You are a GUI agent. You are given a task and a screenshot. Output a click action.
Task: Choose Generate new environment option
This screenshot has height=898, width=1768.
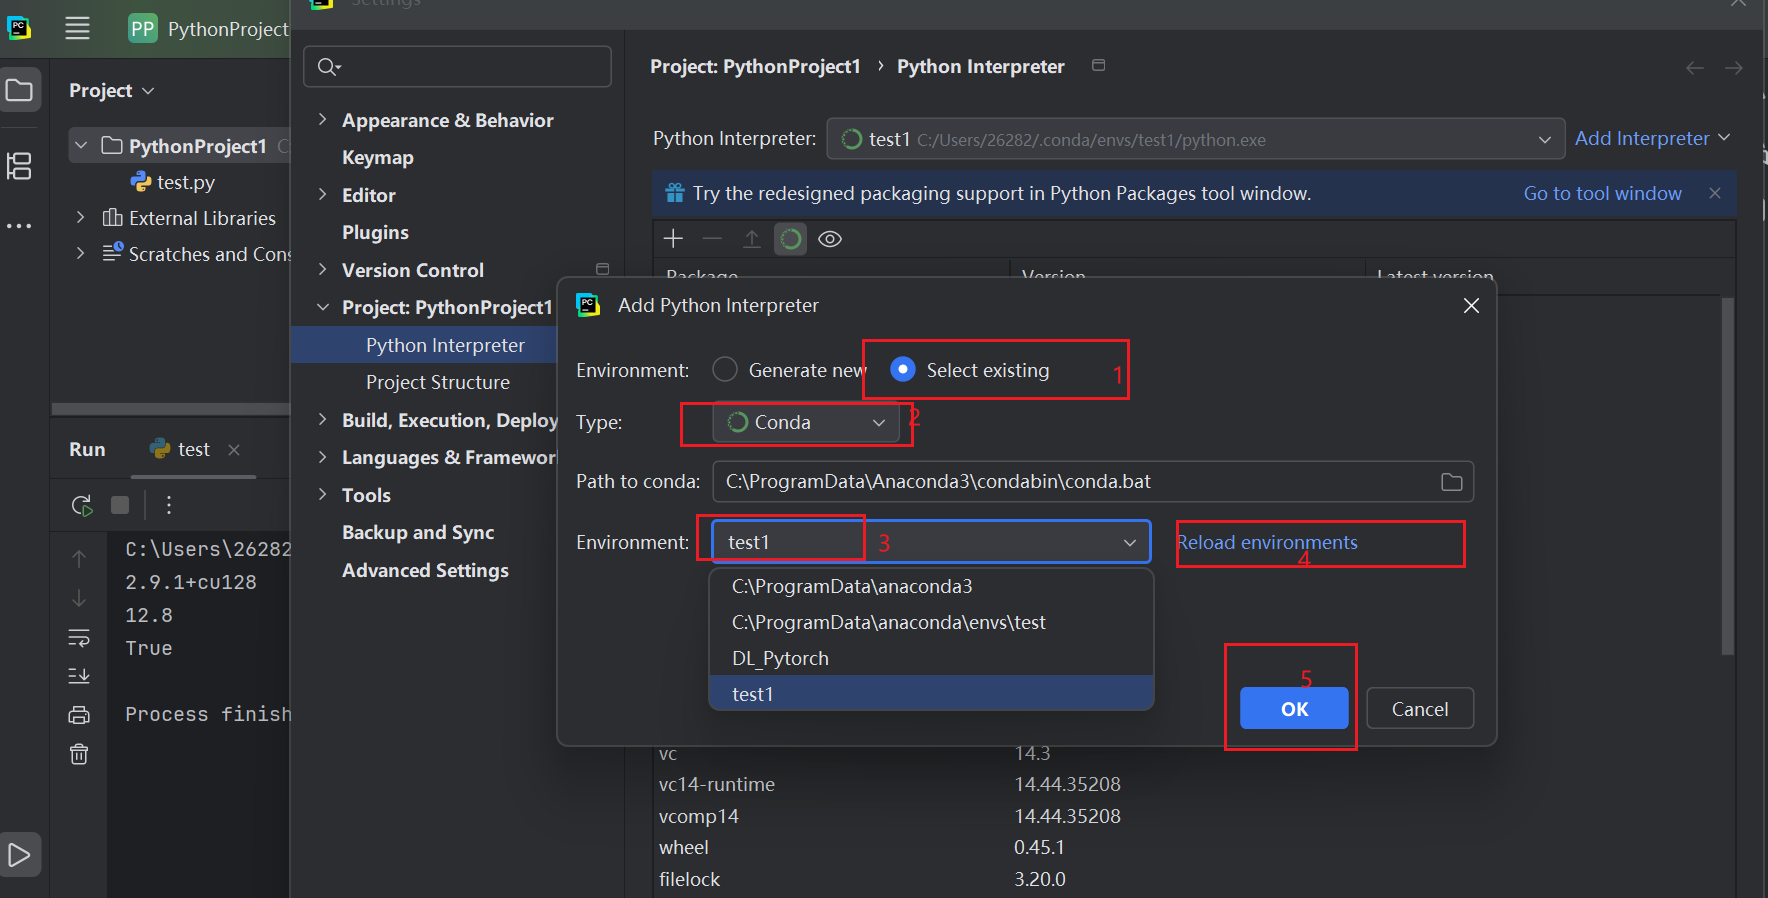pos(789,370)
